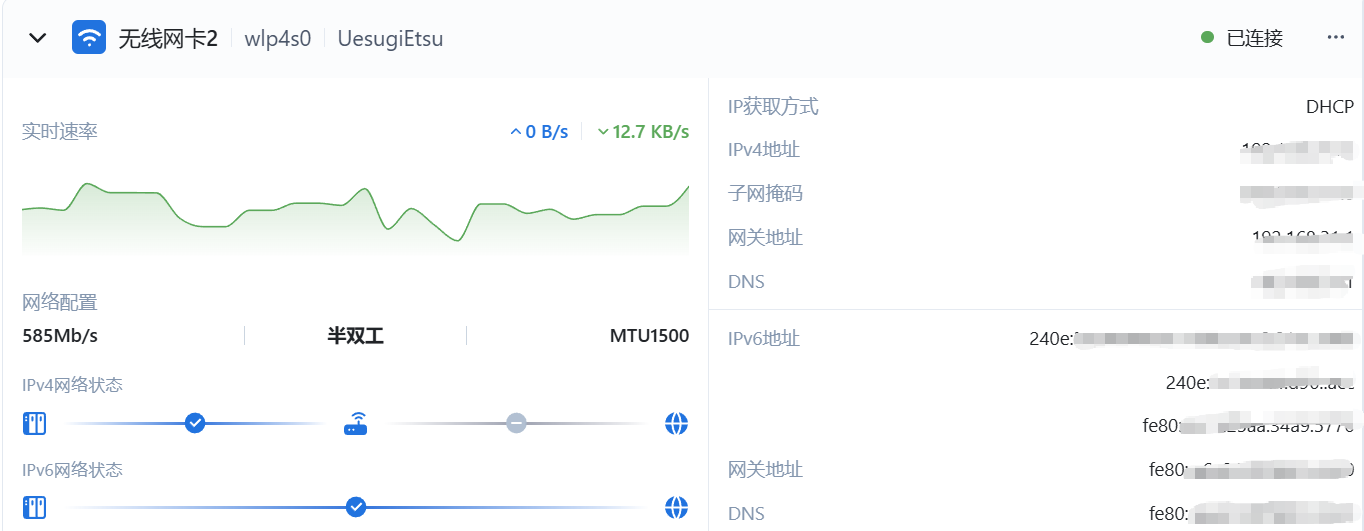Viewport: 1364px width, 531px height.
Task: Click the blue Wi-Fi adapter icon
Action: click(89, 38)
